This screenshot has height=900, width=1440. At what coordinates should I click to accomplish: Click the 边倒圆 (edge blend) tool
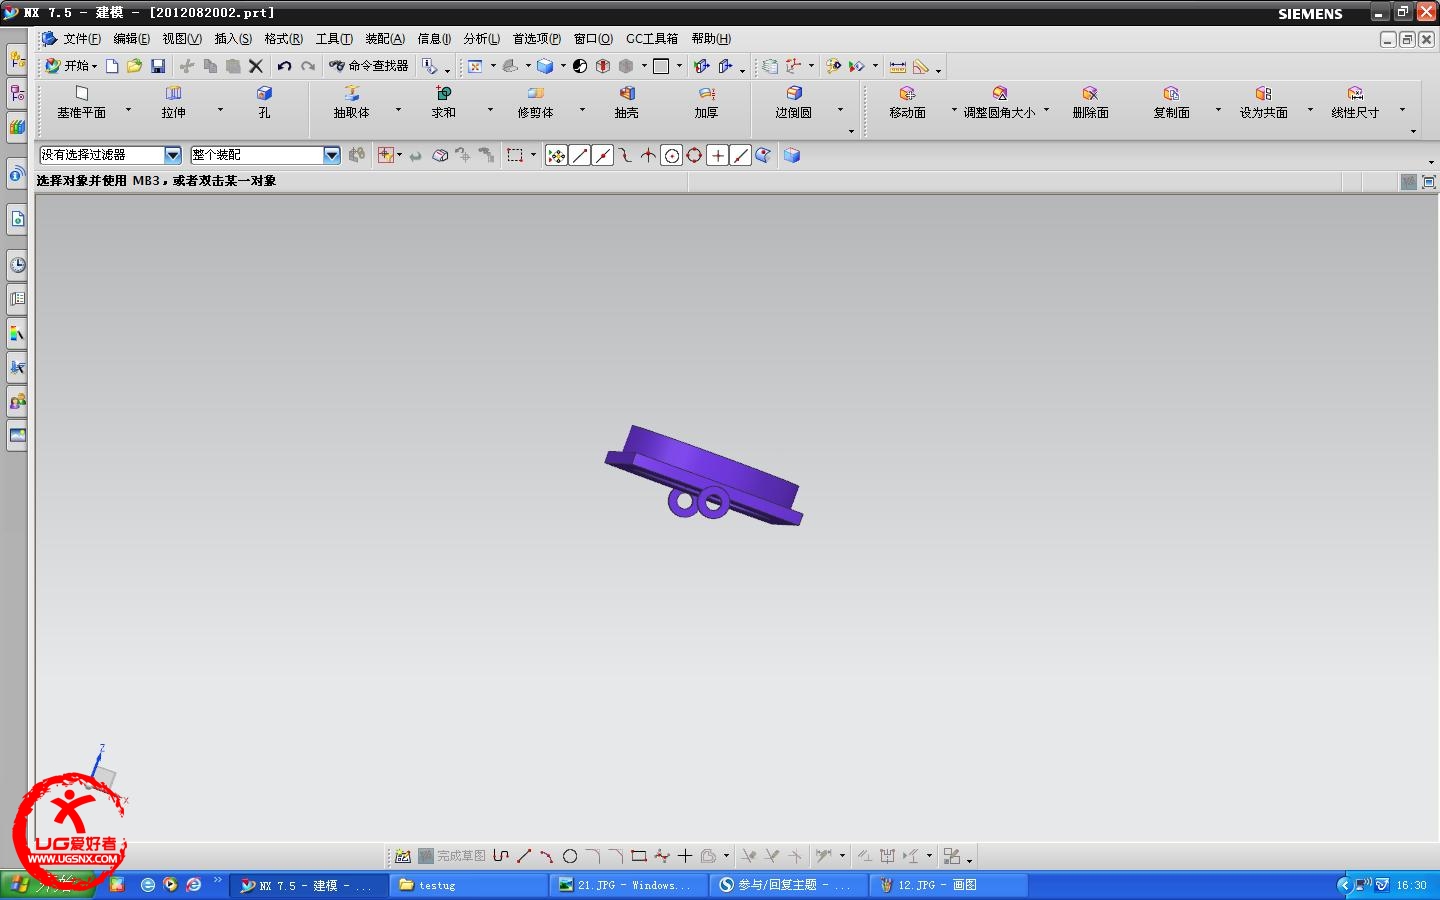[x=793, y=103]
